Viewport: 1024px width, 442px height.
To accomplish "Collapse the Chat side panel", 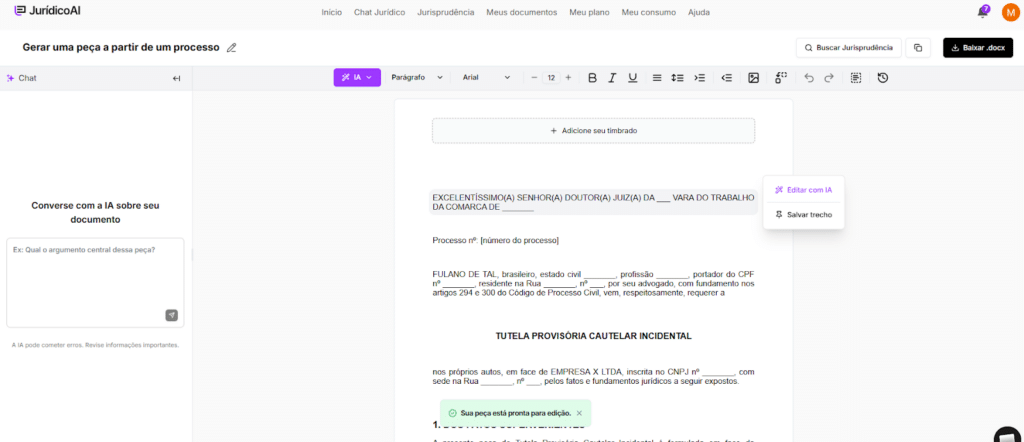I will (x=177, y=78).
